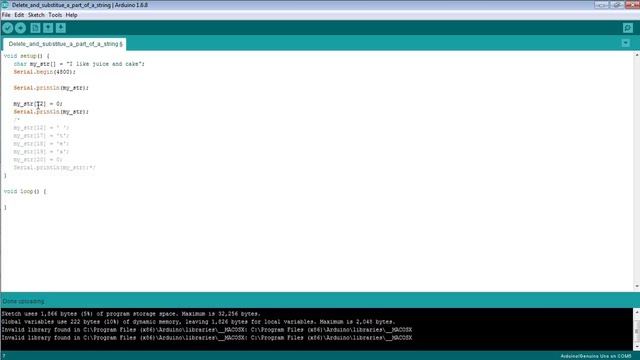This screenshot has height=360, width=640.
Task: Click the 'void setup() {' line
Action: [x=27, y=56]
